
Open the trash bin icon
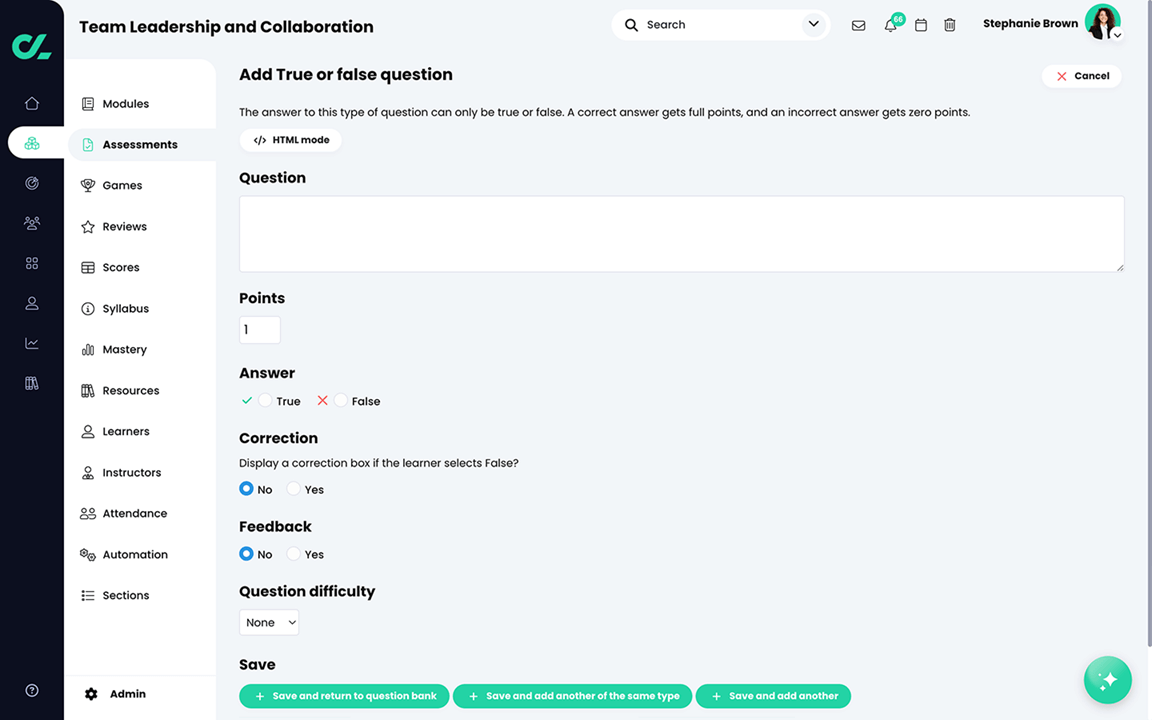pos(950,25)
